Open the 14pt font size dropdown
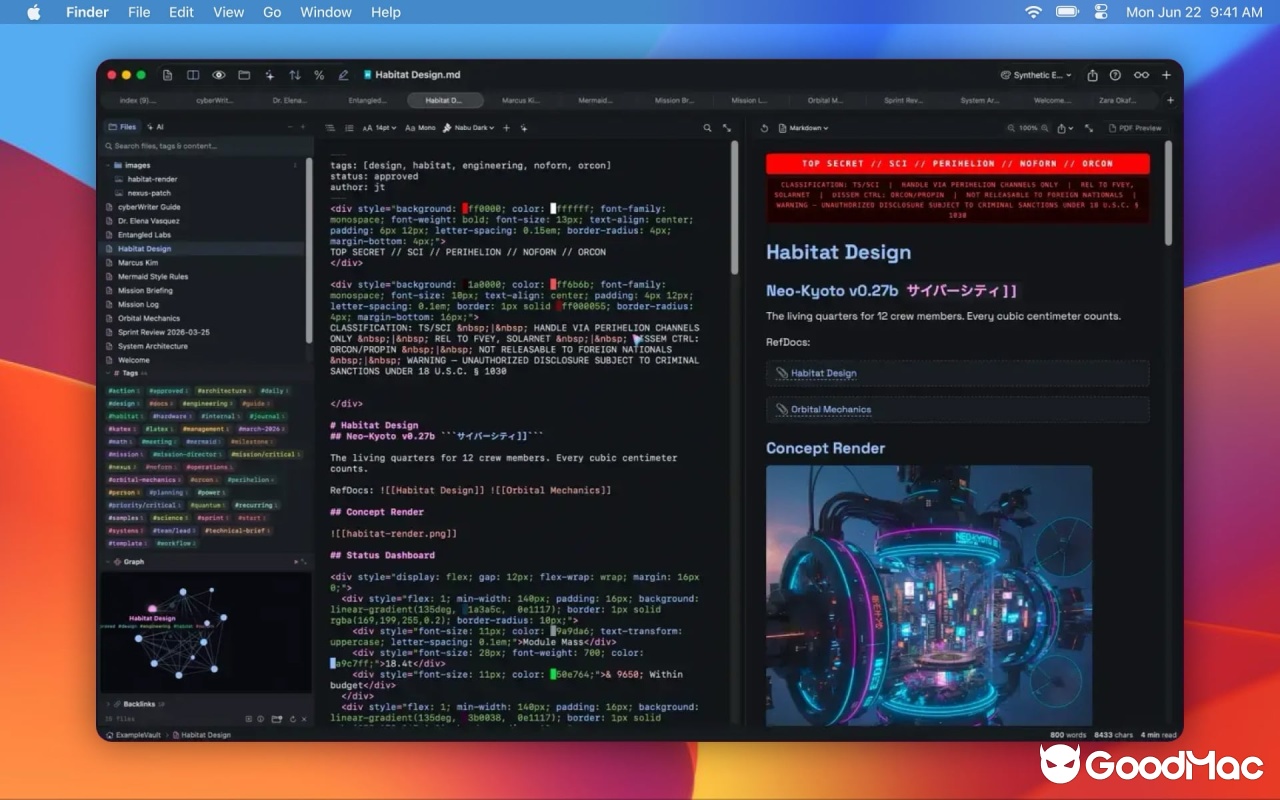 [x=379, y=128]
